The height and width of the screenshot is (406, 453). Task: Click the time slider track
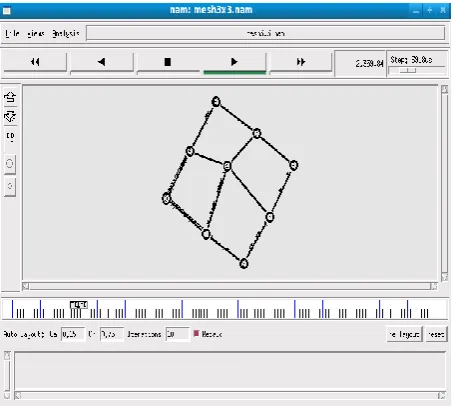[224, 310]
